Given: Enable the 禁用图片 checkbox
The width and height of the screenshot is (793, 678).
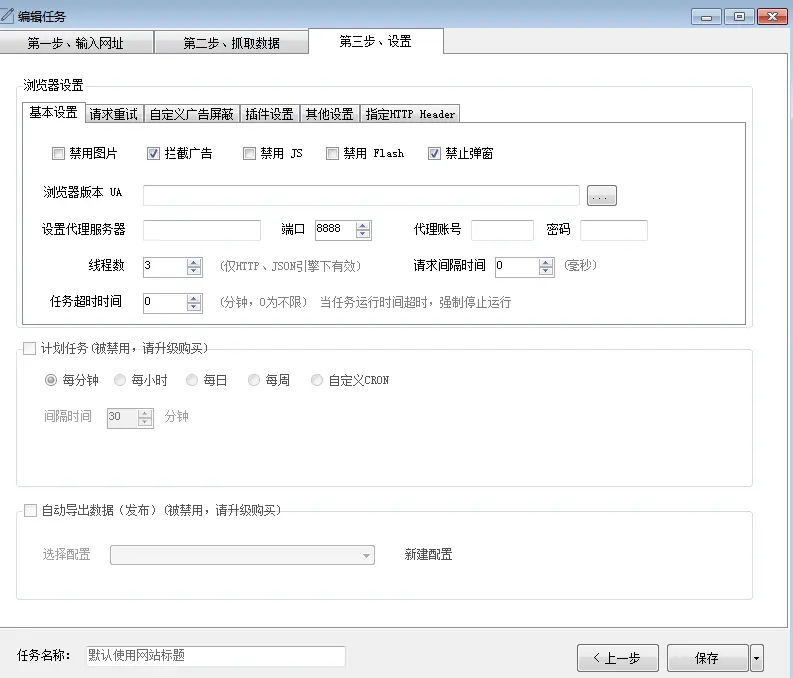Looking at the screenshot, I should click(x=59, y=153).
